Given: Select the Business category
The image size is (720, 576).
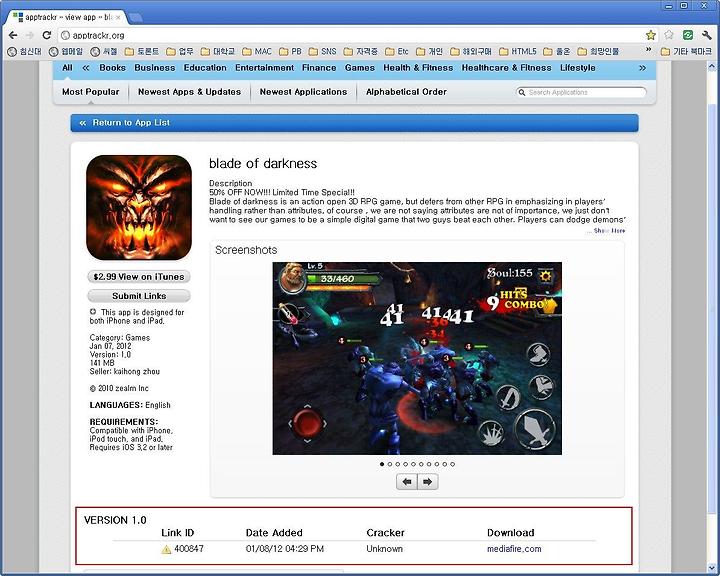Looking at the screenshot, I should (155, 68).
